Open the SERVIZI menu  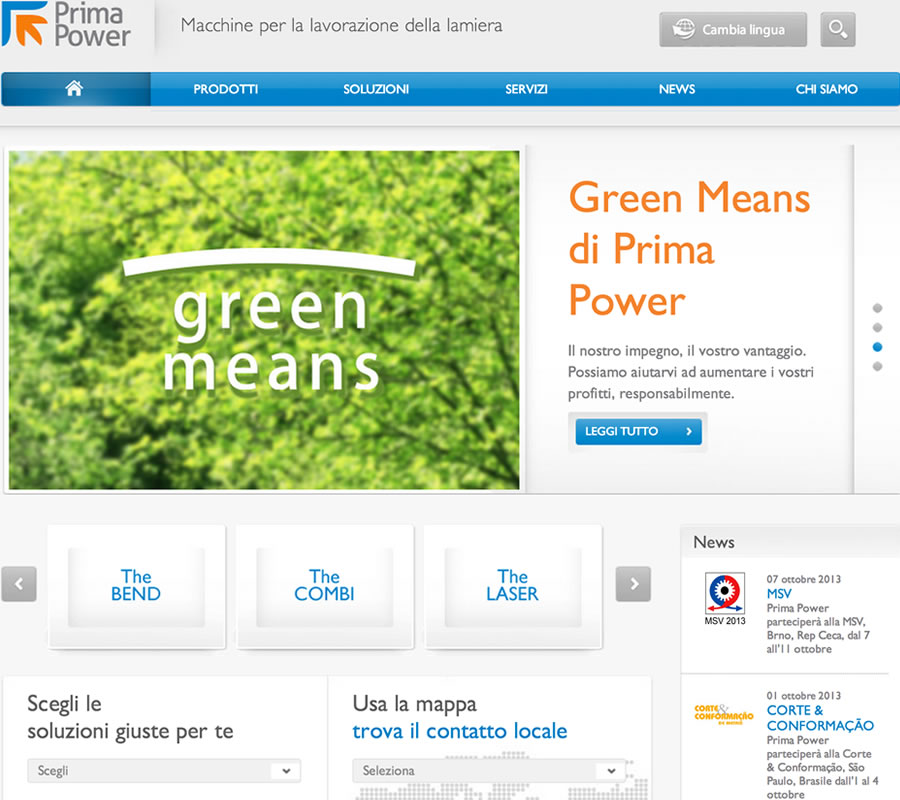click(x=526, y=89)
